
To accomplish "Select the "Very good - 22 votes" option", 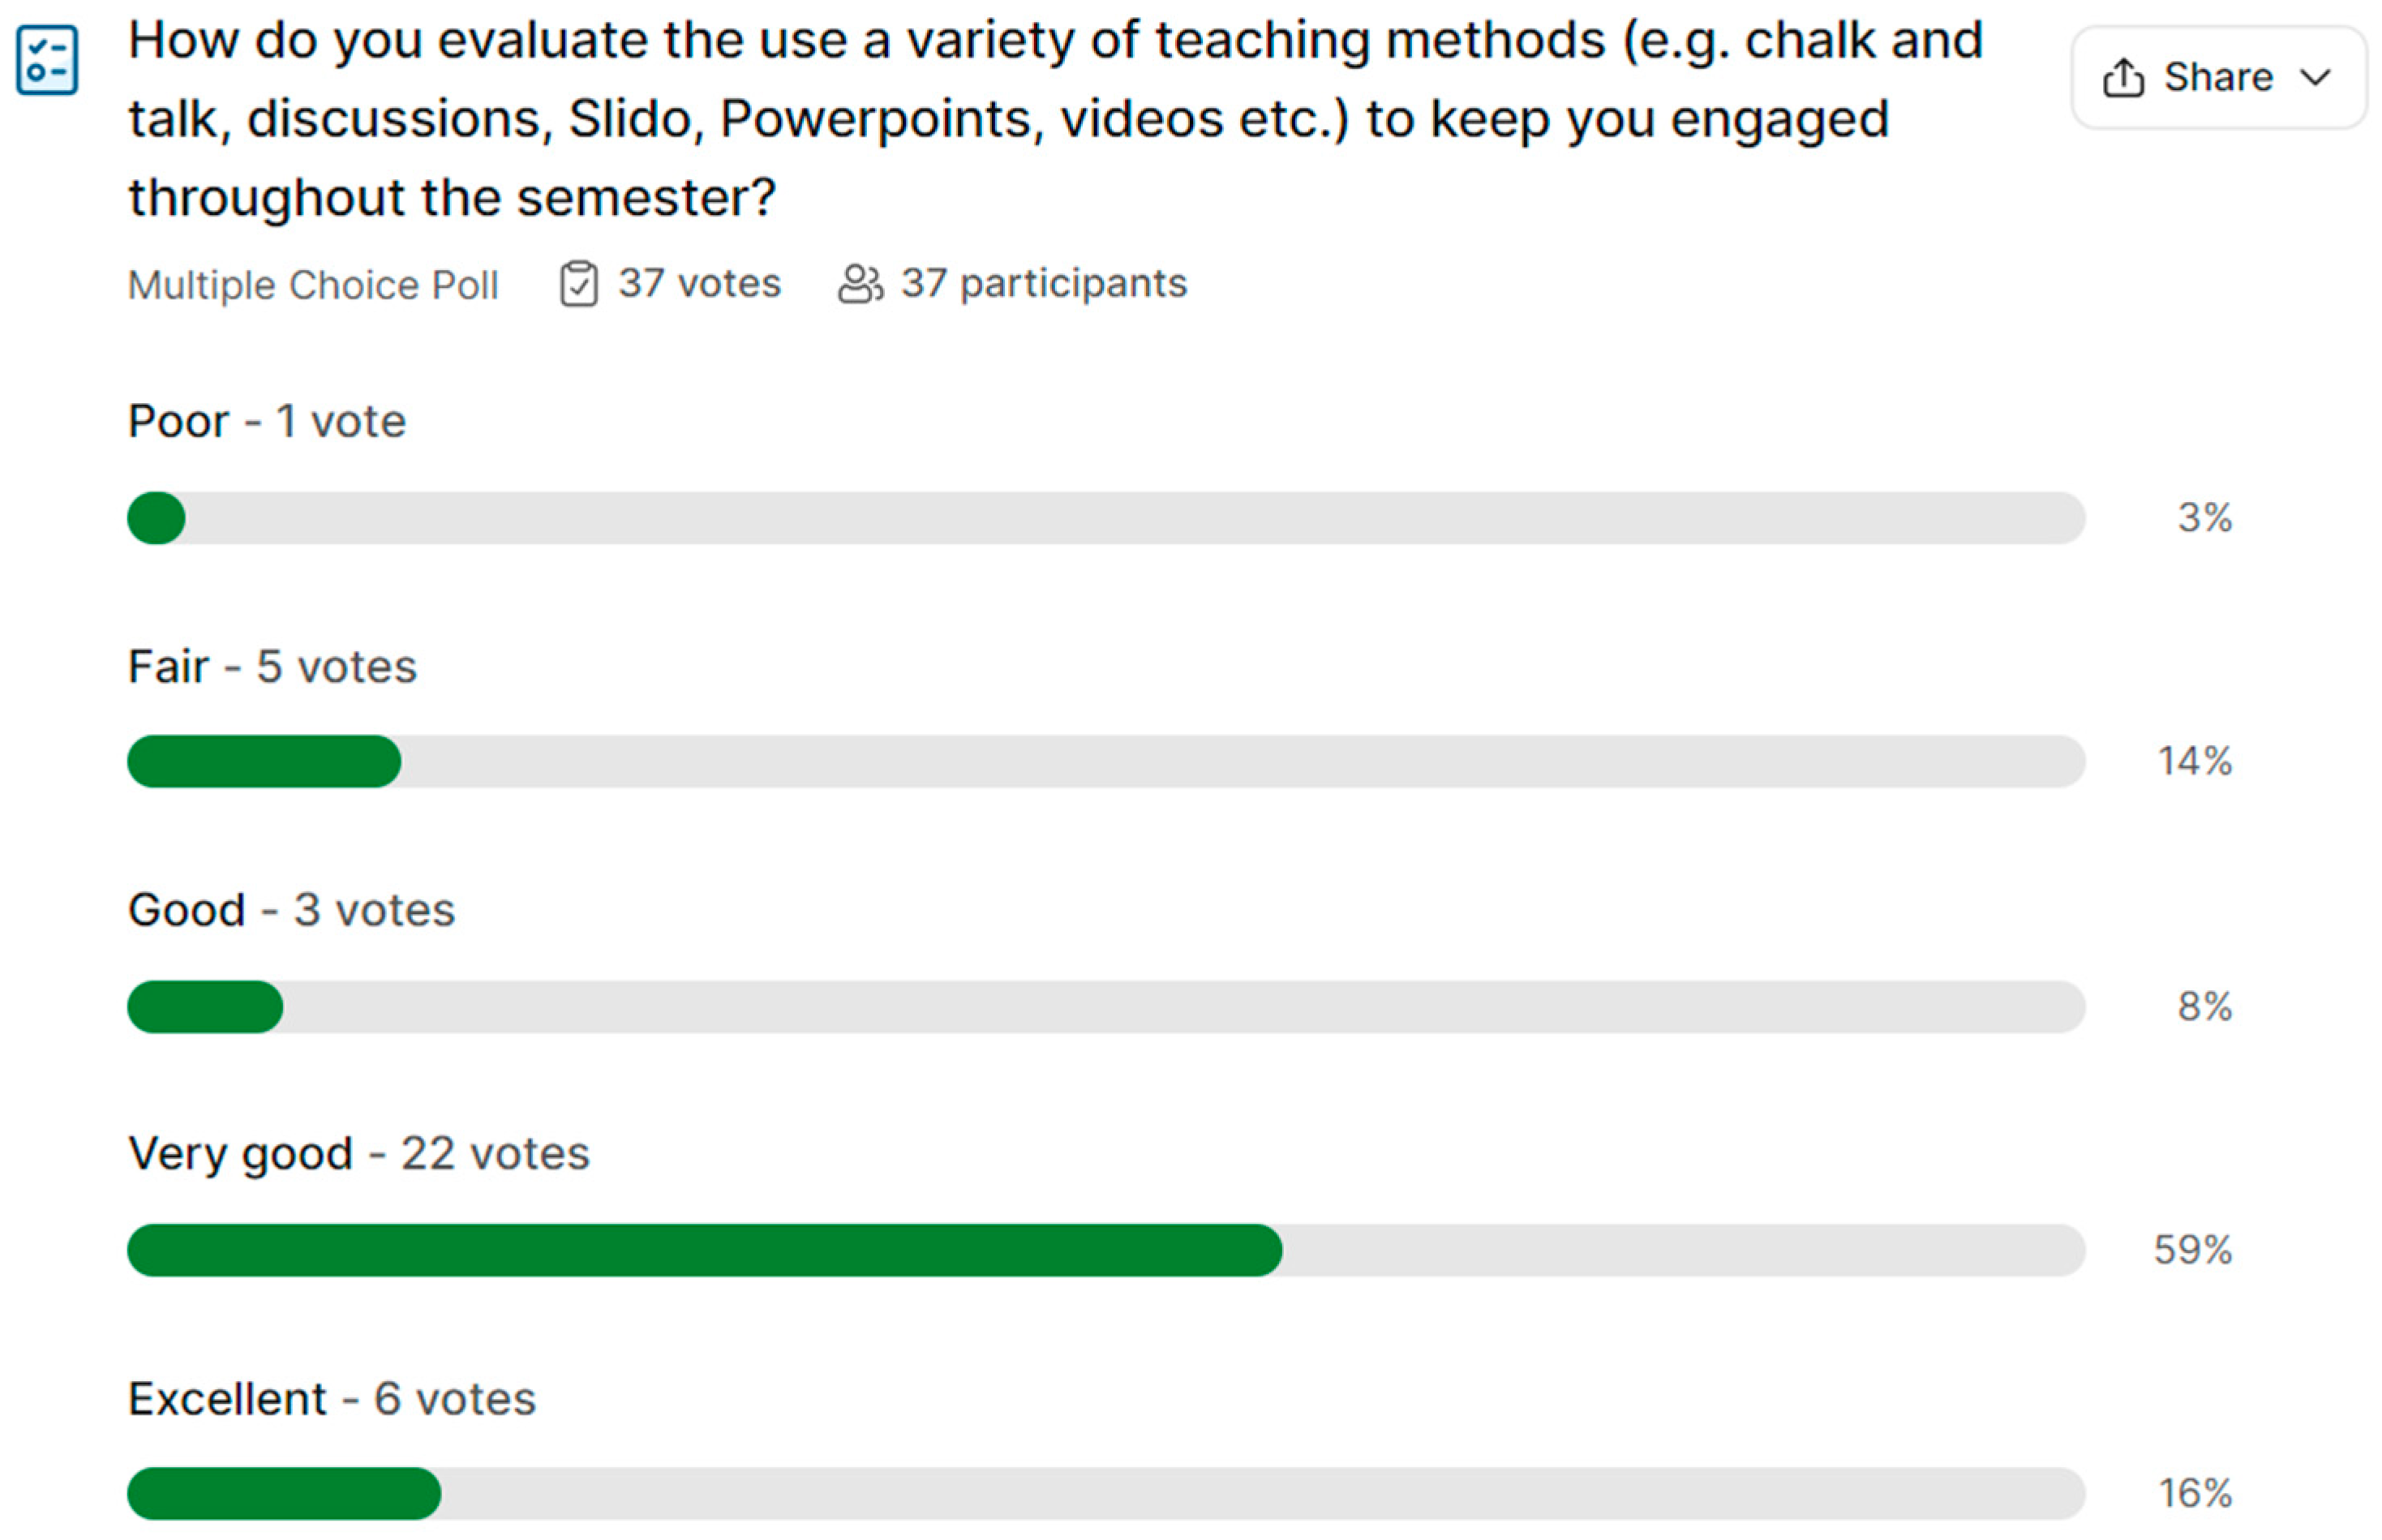I will click(x=359, y=1154).
